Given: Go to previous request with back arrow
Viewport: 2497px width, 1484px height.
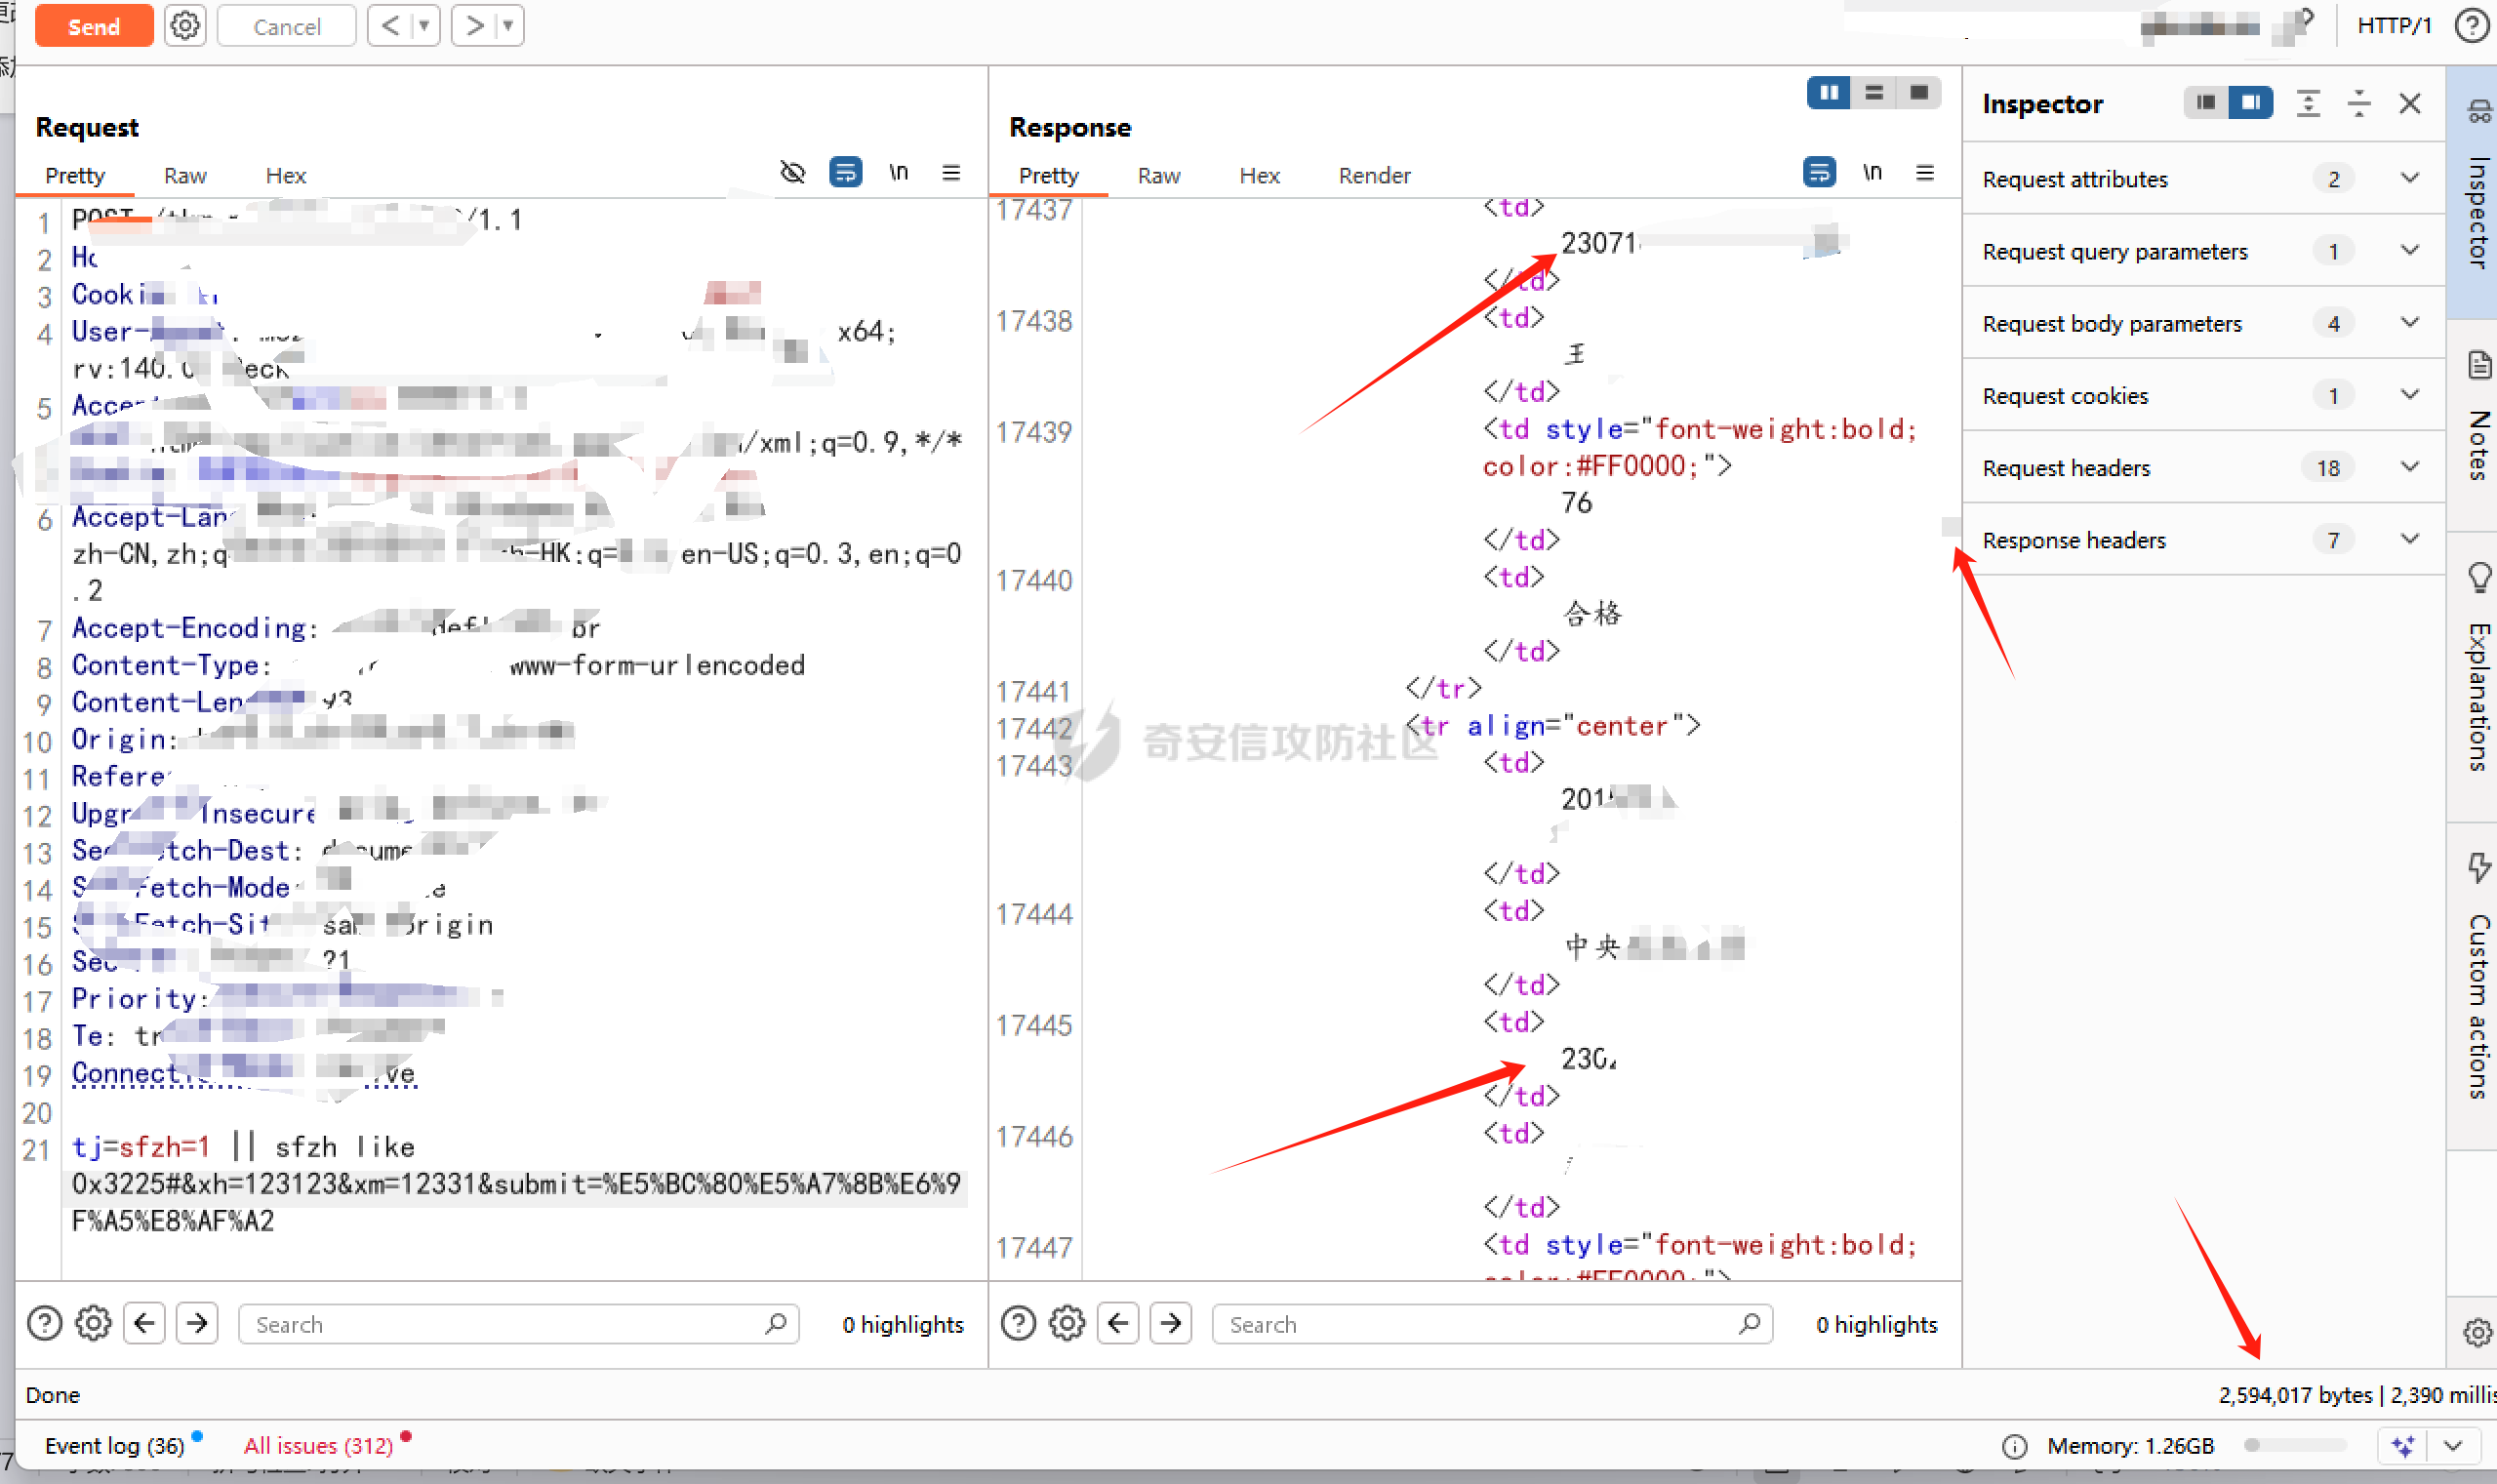Looking at the screenshot, I should (x=390, y=26).
